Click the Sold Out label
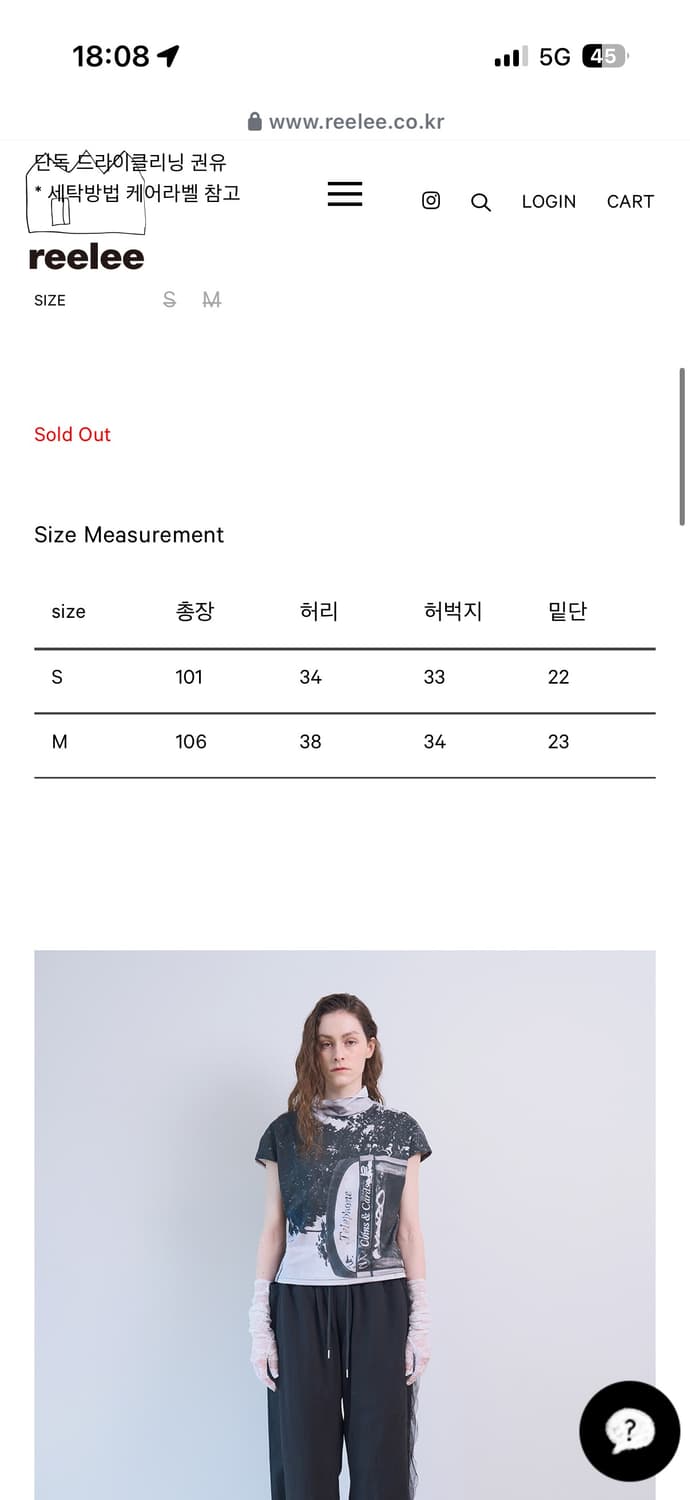The image size is (690, 1500). click(72, 434)
